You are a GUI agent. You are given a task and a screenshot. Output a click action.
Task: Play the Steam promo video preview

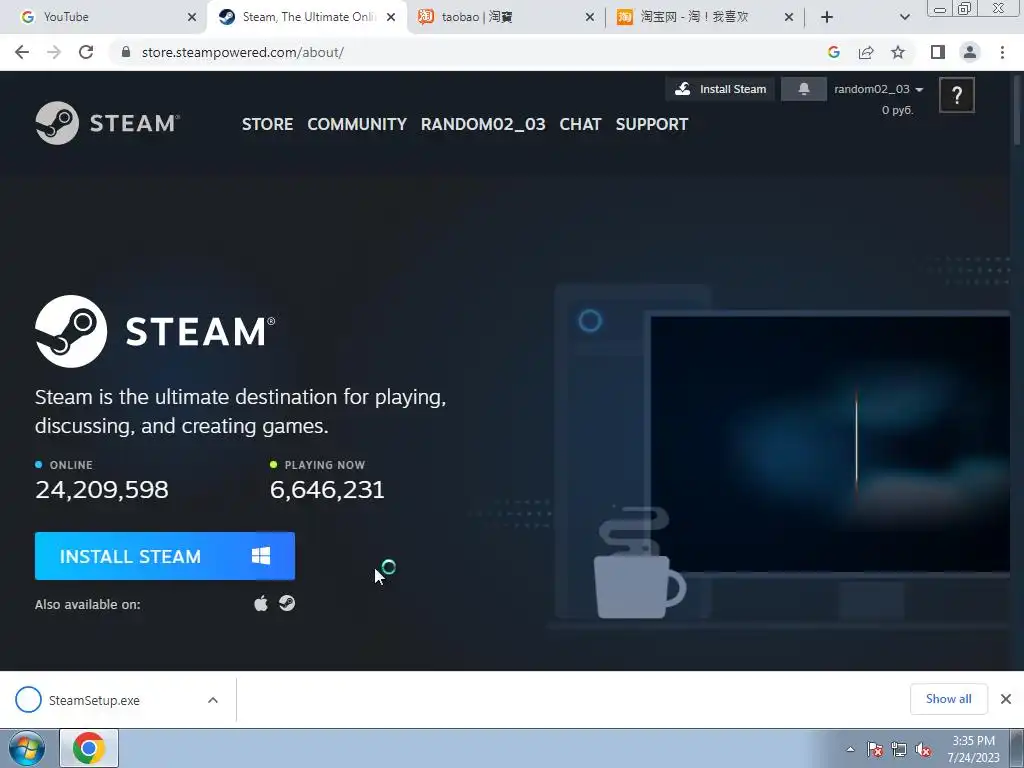[x=830, y=444]
